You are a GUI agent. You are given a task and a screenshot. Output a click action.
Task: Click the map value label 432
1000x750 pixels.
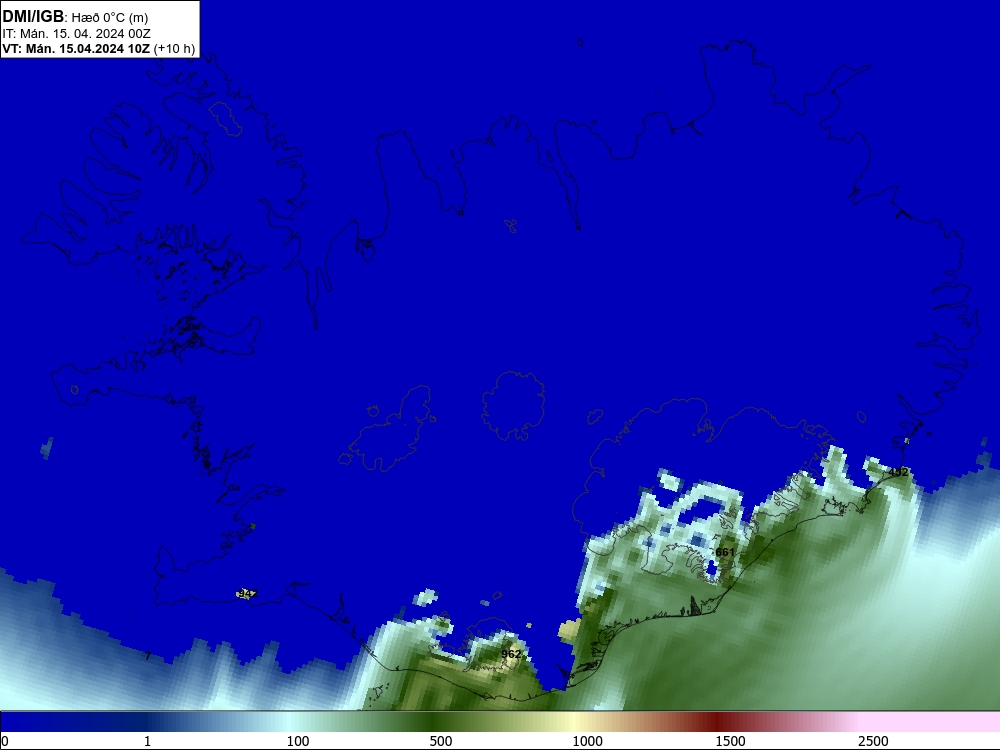899,472
